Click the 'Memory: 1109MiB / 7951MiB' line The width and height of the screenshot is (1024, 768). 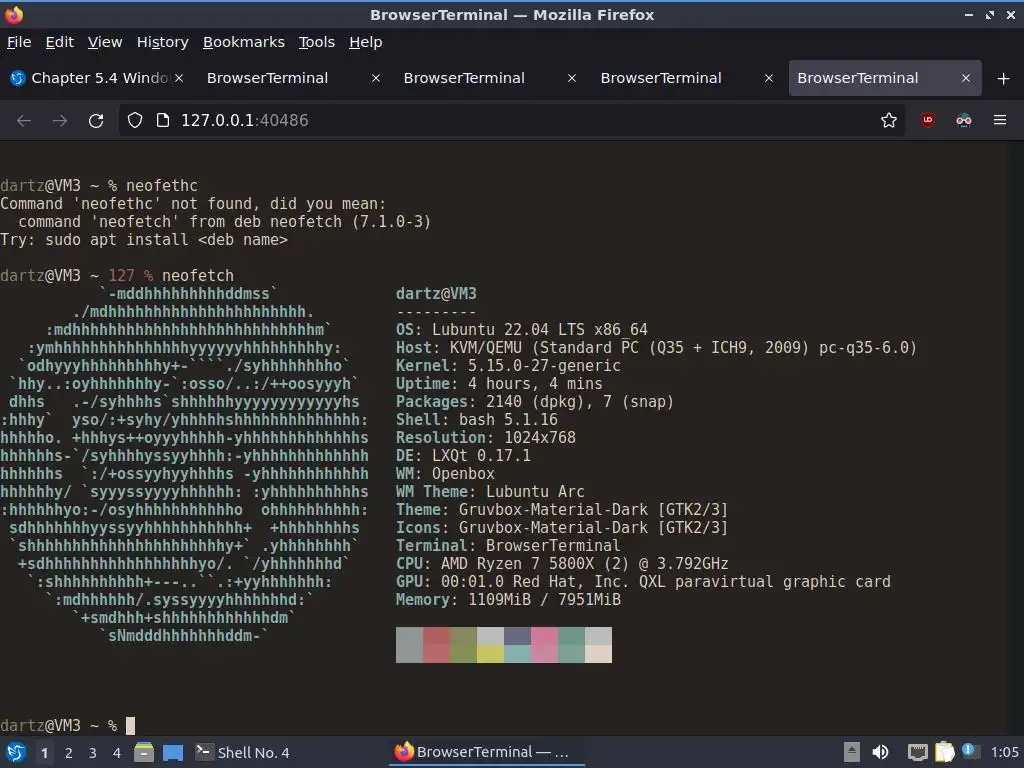(508, 600)
